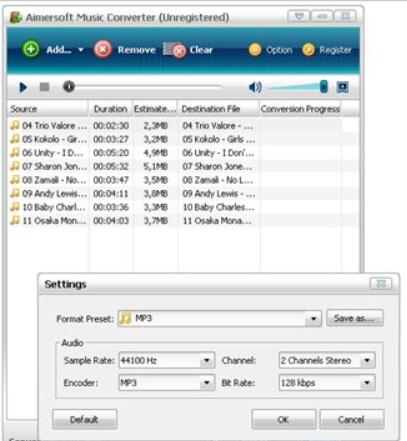This screenshot has width=407, height=441.
Task: Click music note icon of 07 Sharon Jones
Action: click(15, 166)
